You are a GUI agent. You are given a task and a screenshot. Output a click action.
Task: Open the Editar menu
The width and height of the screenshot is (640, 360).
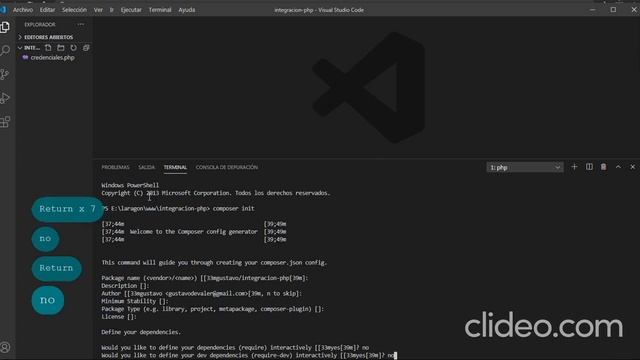(47, 10)
